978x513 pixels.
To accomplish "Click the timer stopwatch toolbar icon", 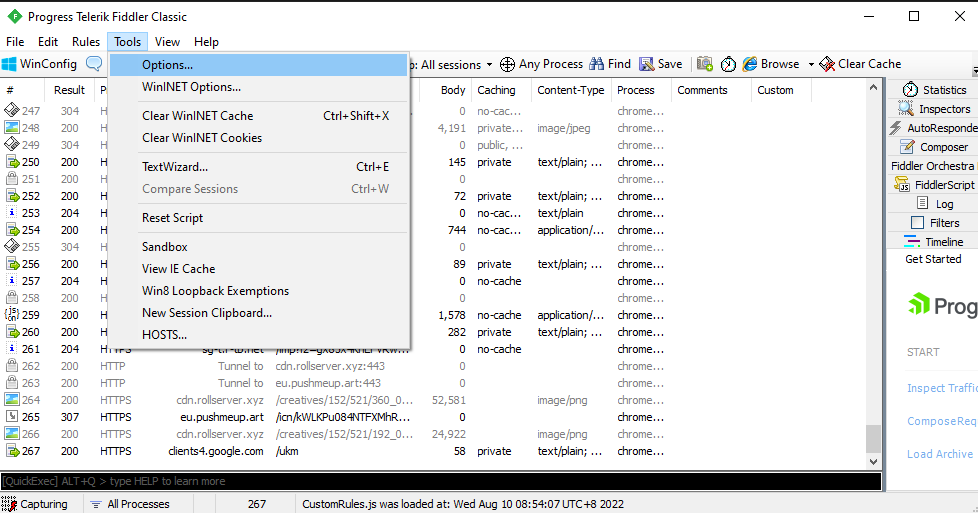I will (728, 64).
